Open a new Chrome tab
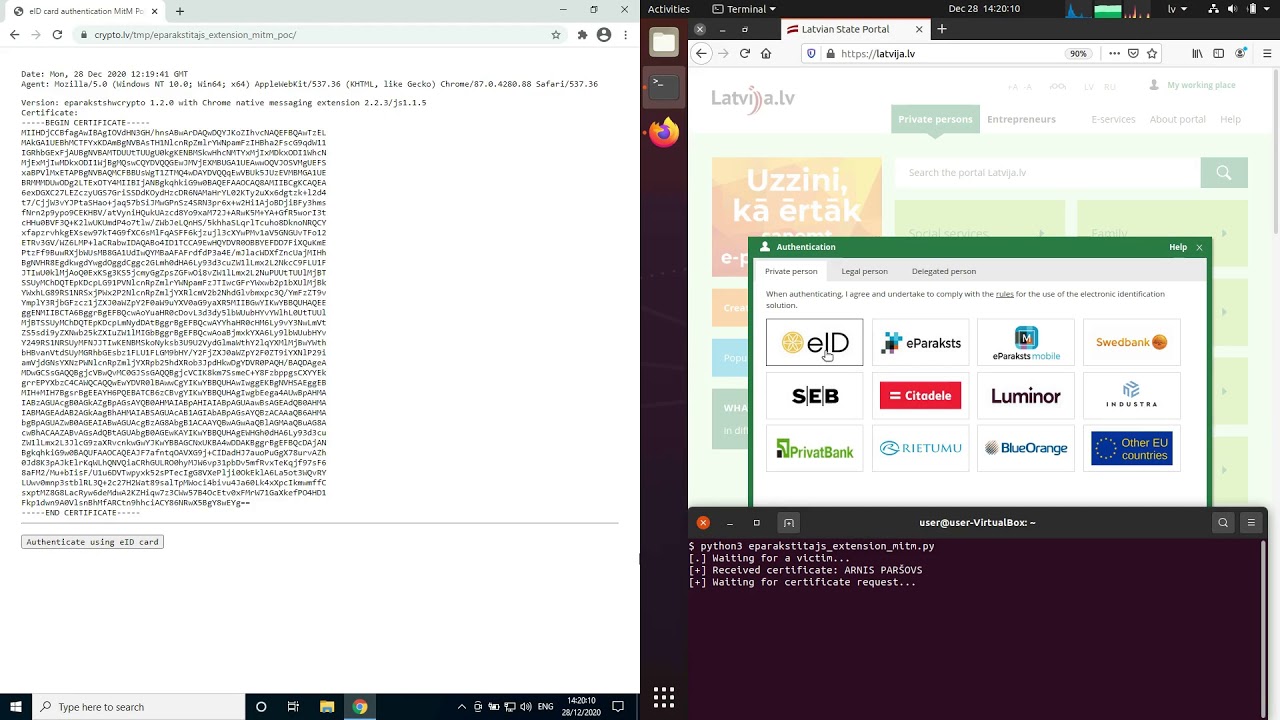The height and width of the screenshot is (720, 1280). 180,11
